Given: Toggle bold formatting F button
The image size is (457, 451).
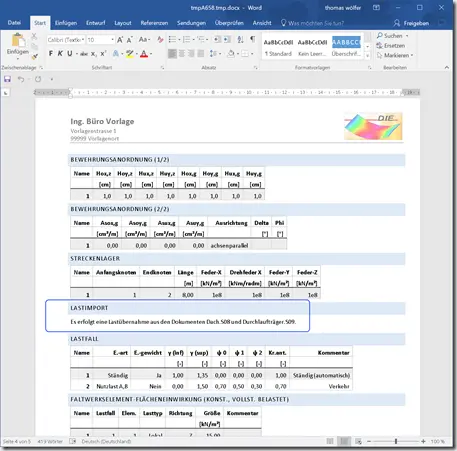Looking at the screenshot, I should [51, 53].
